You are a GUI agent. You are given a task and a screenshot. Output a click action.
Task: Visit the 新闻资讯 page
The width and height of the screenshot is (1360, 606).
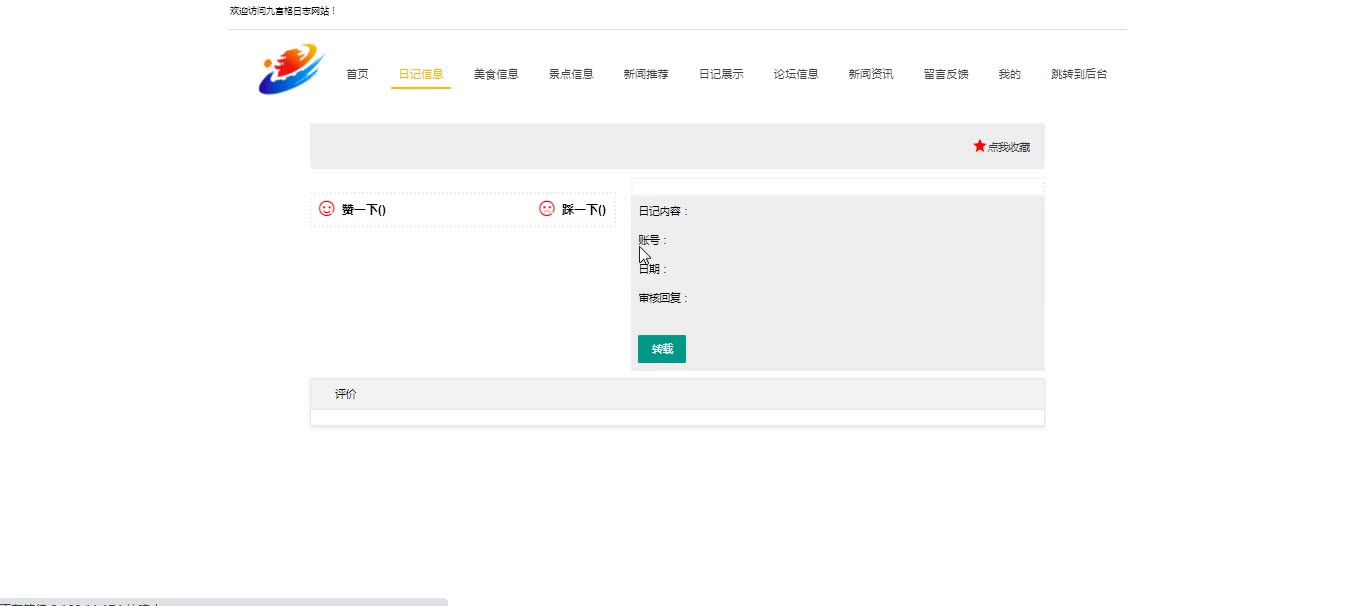871,73
